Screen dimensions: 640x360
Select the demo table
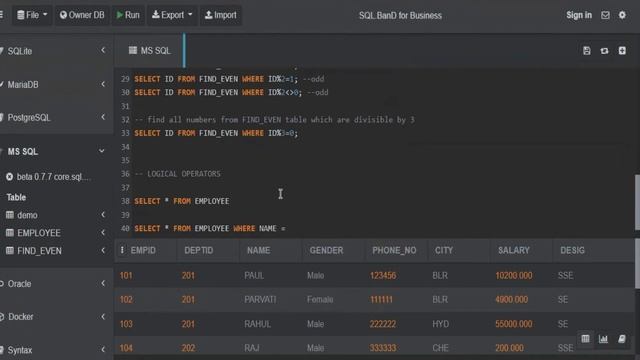tap(27, 215)
